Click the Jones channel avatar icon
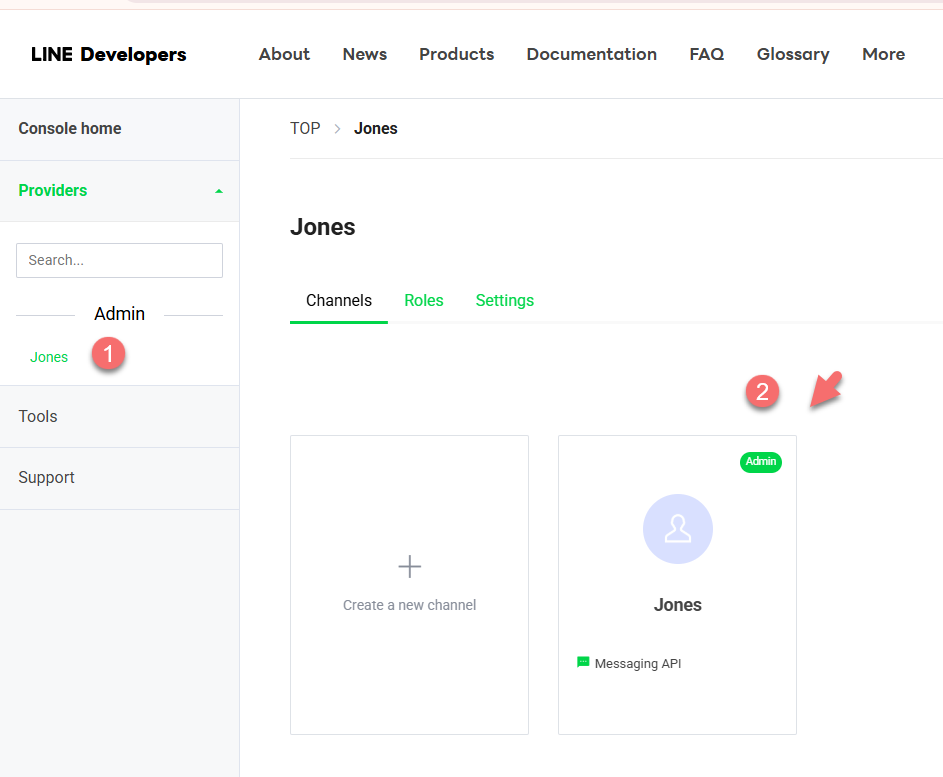 click(x=678, y=529)
